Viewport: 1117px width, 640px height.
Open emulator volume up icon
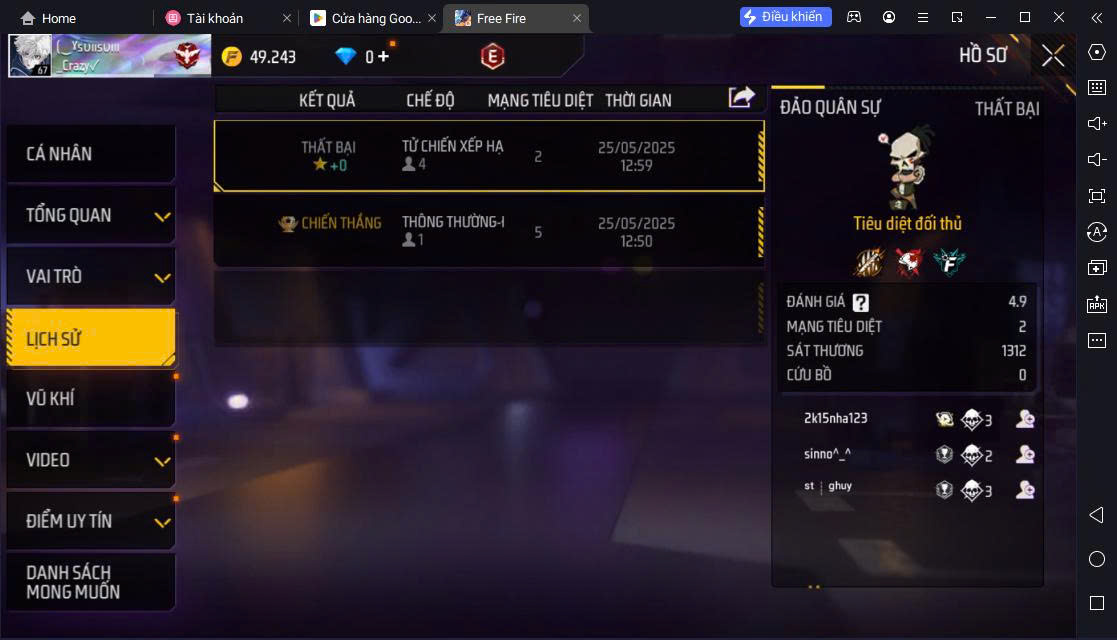coord(1097,123)
